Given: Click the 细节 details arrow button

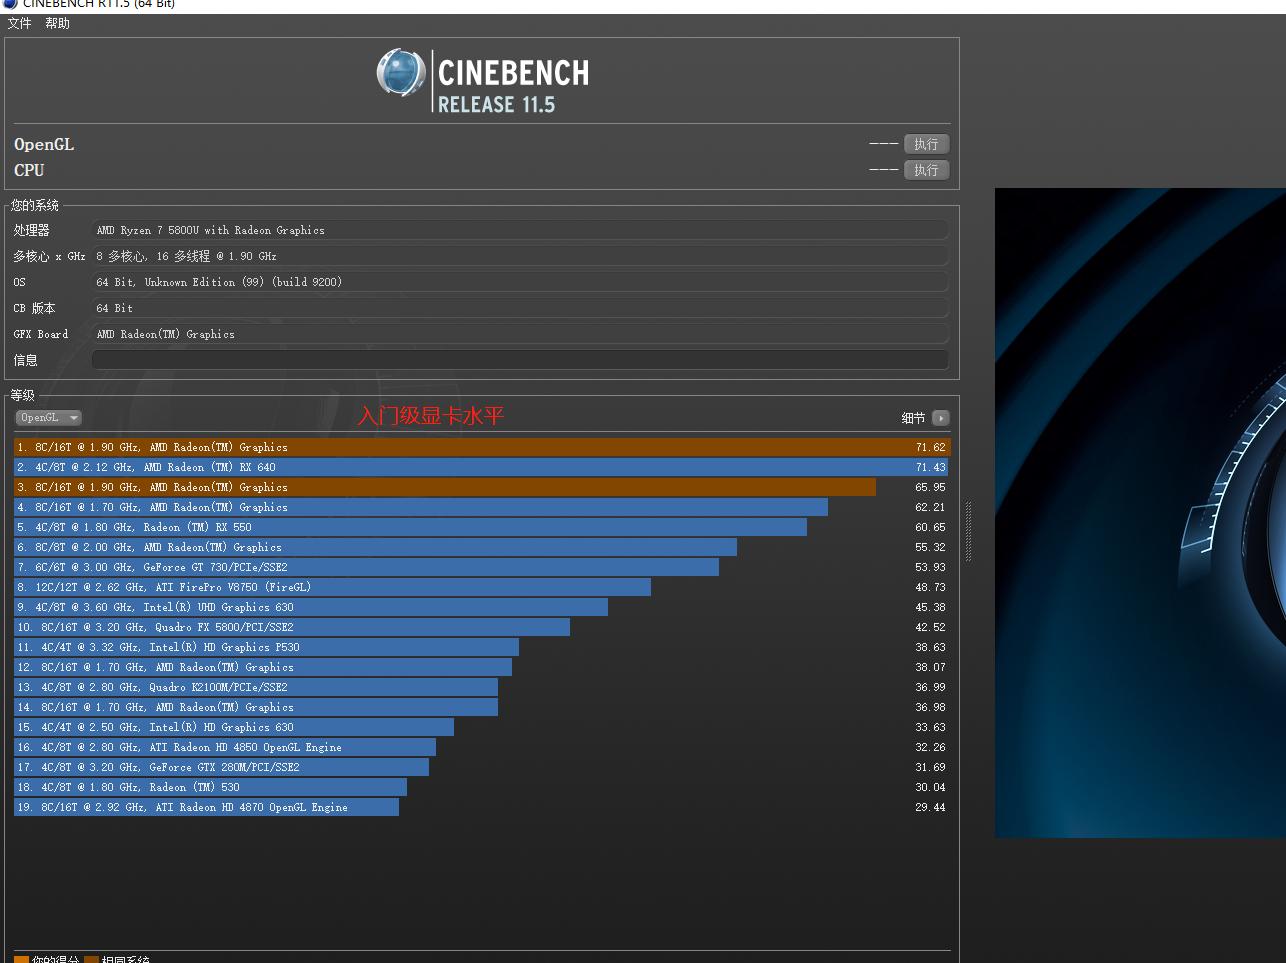Looking at the screenshot, I should [940, 418].
